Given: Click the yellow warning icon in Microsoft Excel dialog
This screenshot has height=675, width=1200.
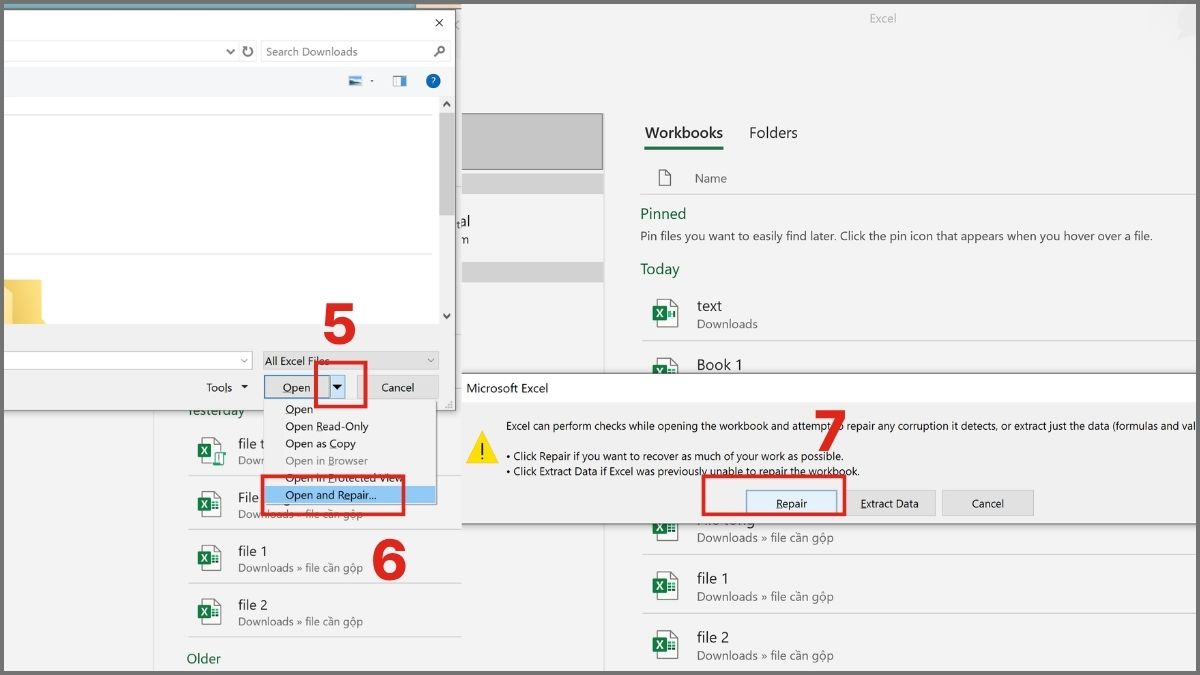Looking at the screenshot, I should (482, 449).
